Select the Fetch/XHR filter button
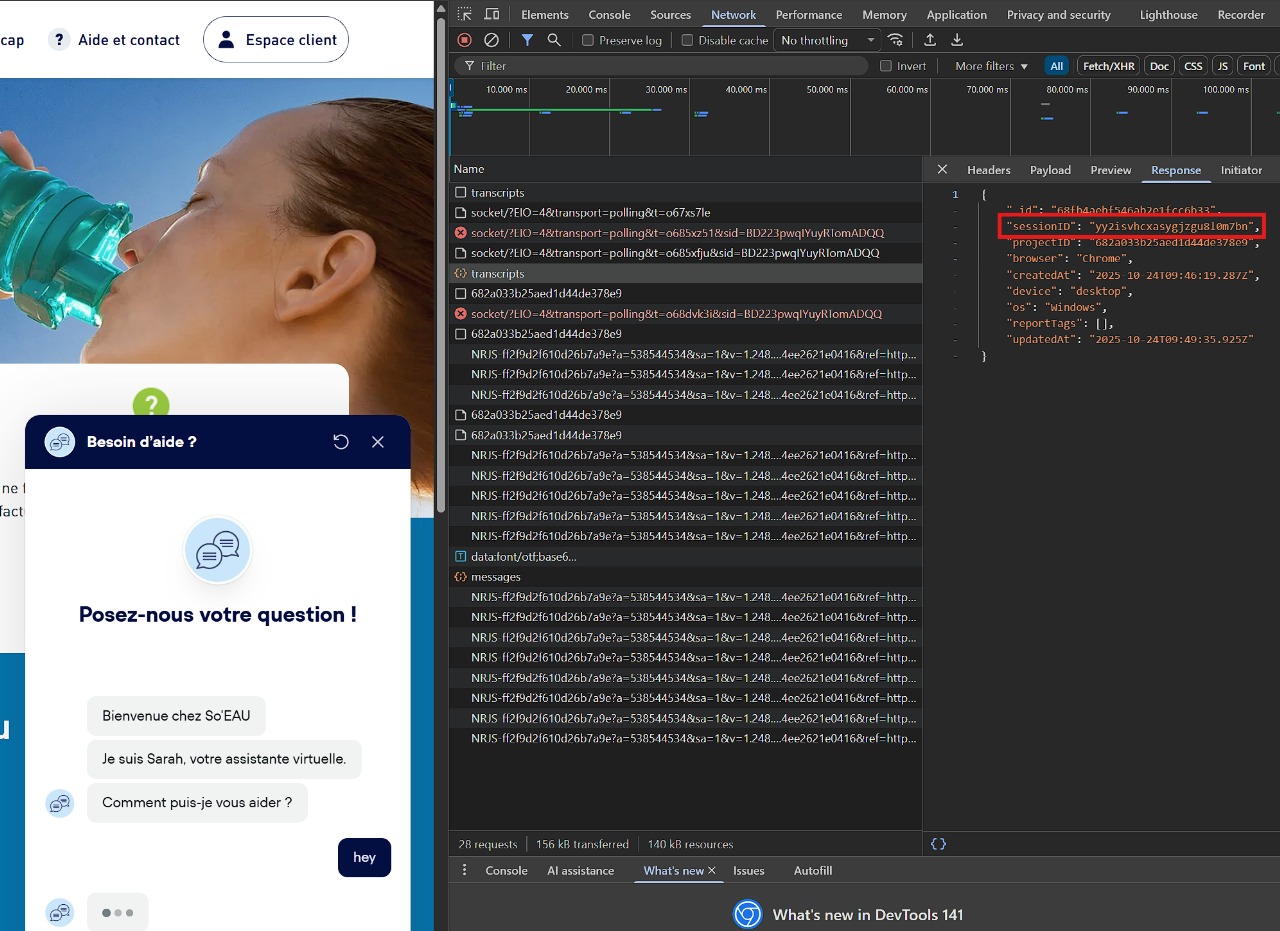This screenshot has width=1280, height=931. [1108, 66]
